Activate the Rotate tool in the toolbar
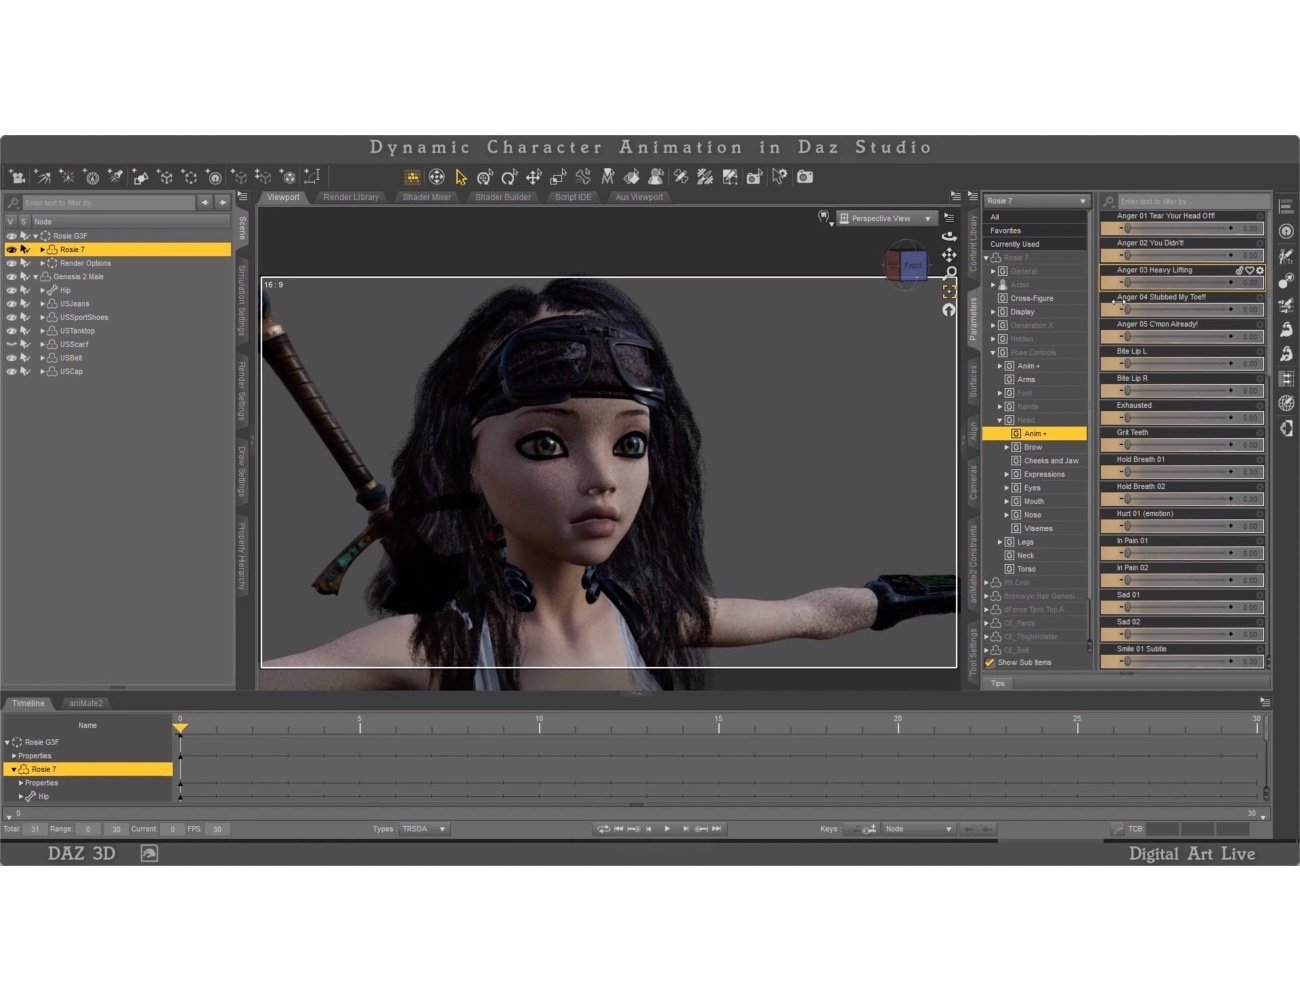This screenshot has width=1300, height=1000. click(x=509, y=177)
